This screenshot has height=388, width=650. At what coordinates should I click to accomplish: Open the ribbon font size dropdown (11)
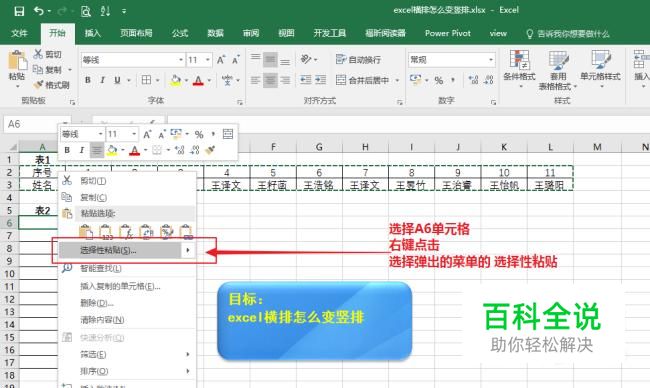tap(208, 60)
